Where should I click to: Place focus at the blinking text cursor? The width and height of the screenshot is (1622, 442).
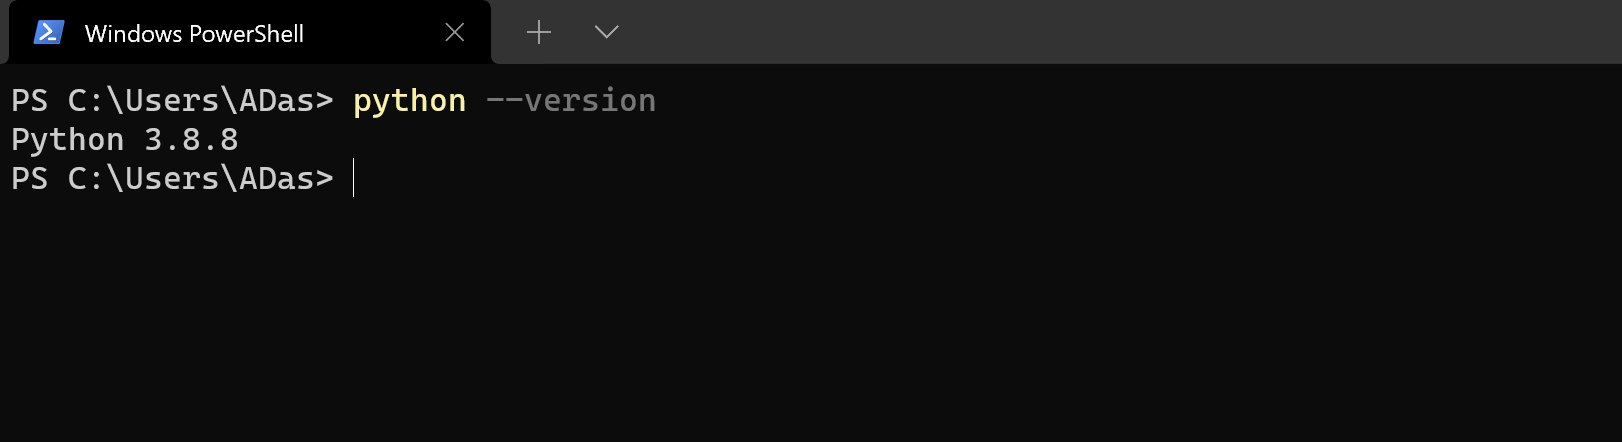pos(354,179)
